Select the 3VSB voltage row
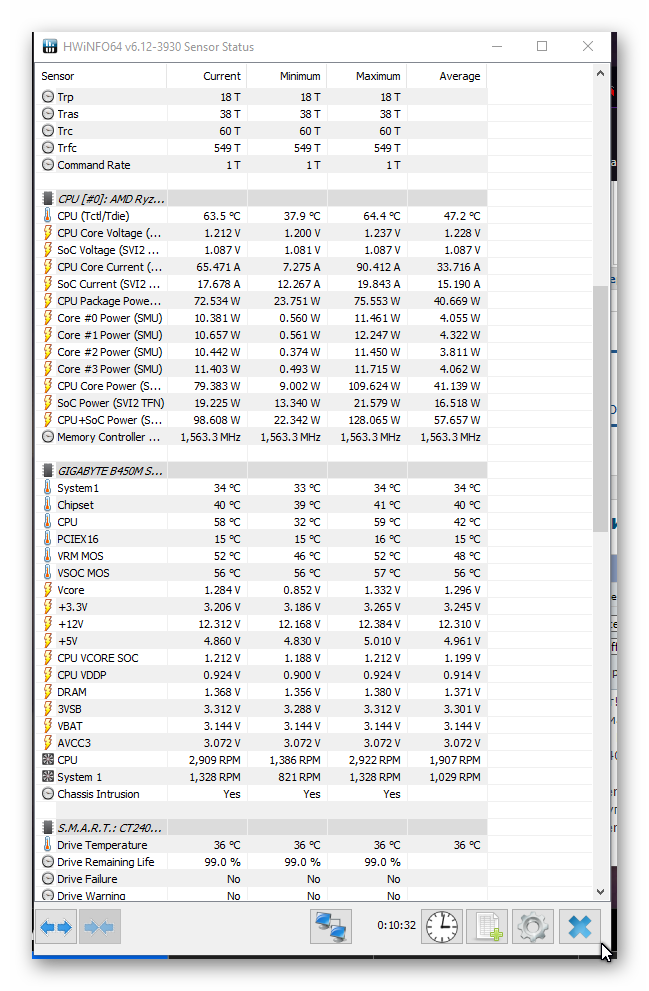Image resolution: width=649 pixels, height=991 pixels. coord(262,709)
